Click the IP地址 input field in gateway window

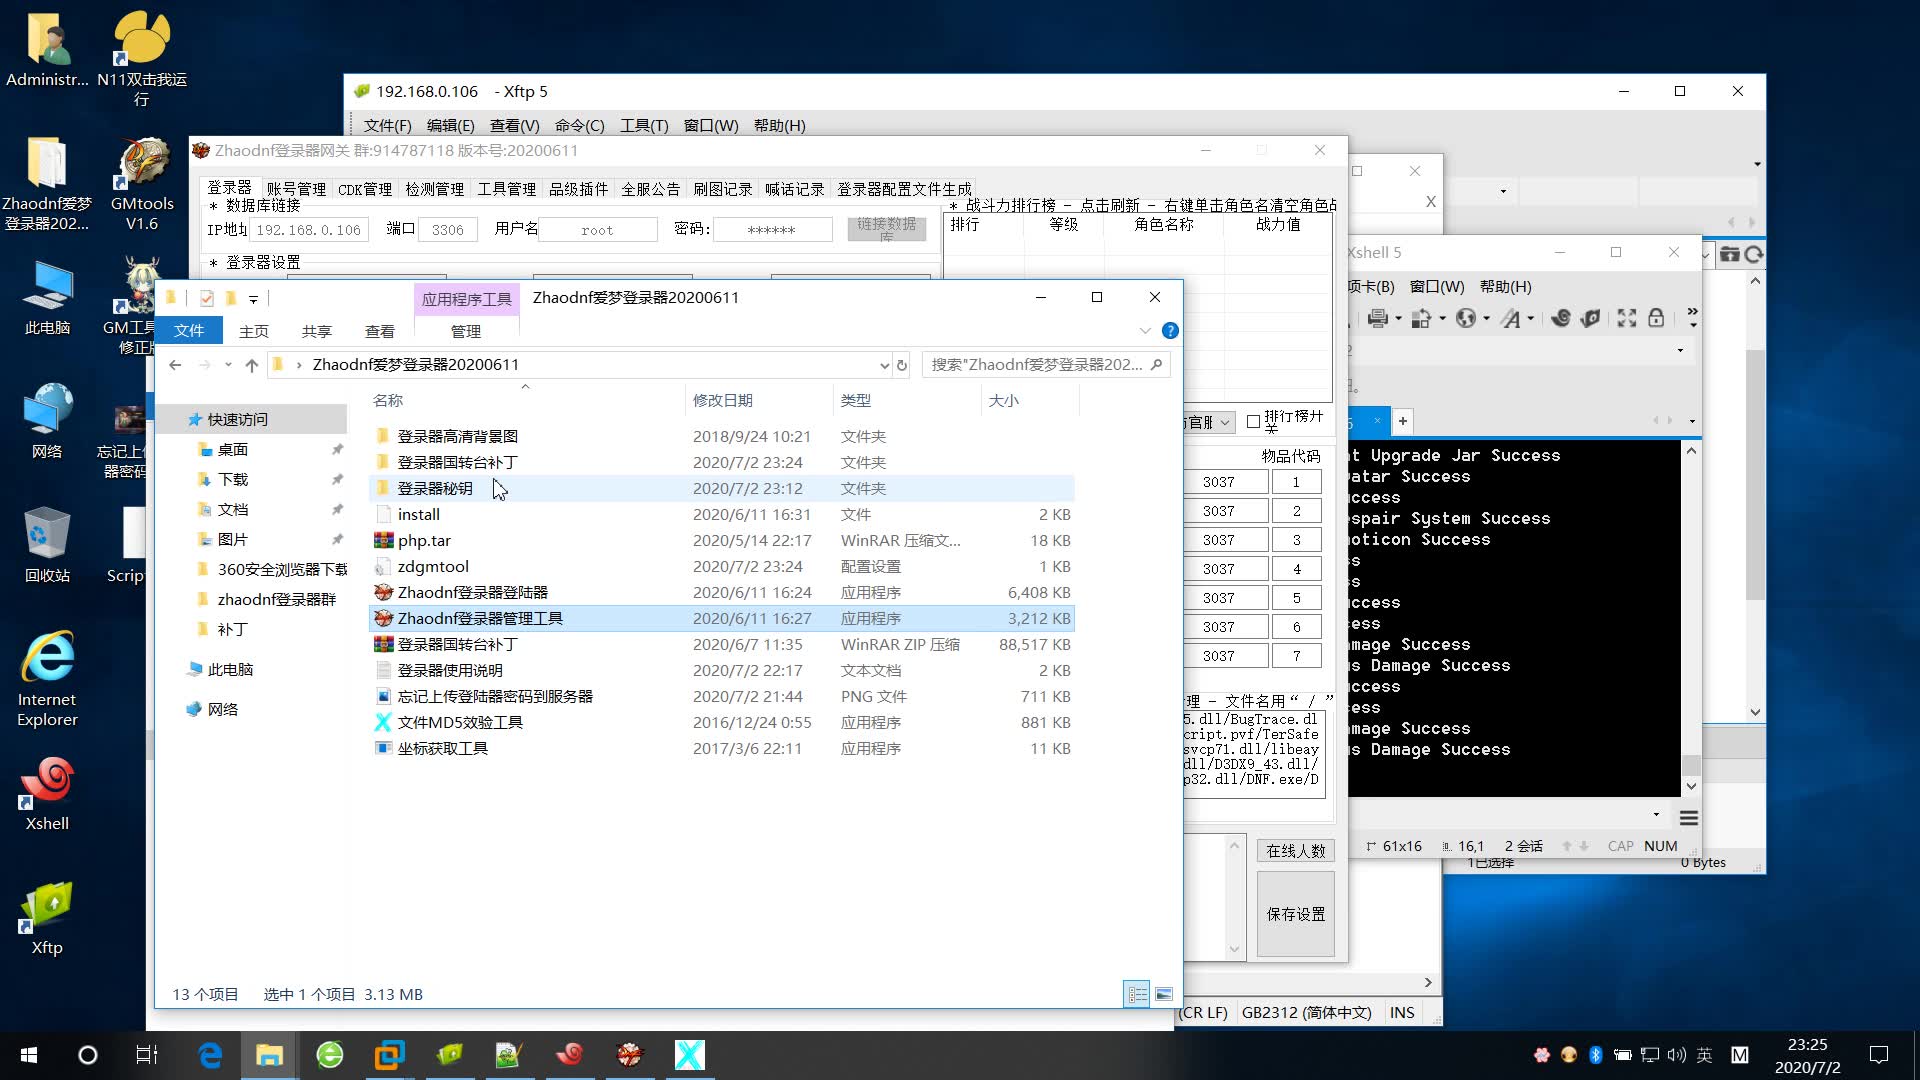point(308,230)
